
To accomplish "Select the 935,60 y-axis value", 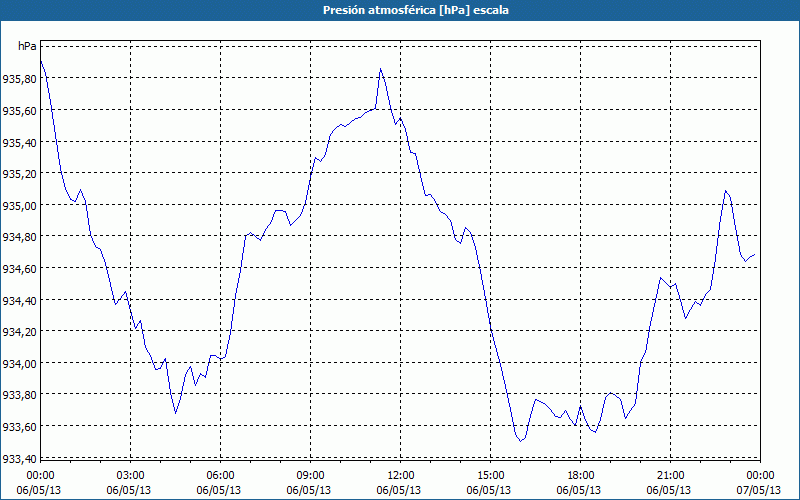I will click(x=19, y=110).
